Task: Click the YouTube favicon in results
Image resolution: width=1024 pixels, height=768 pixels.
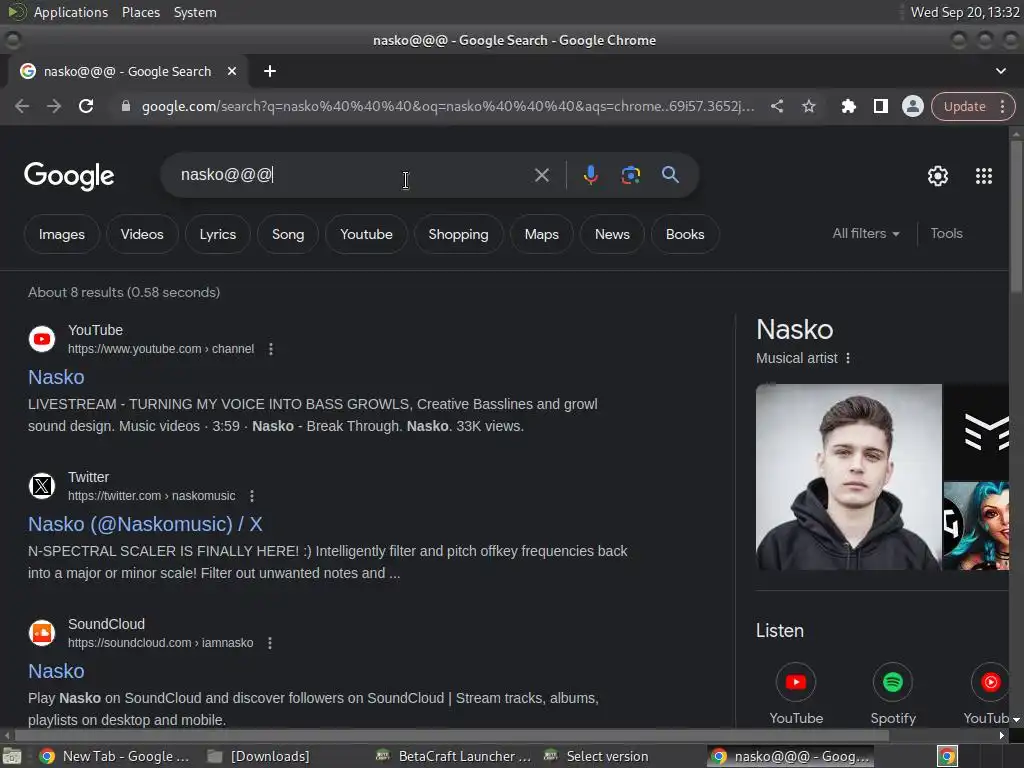Action: 42,339
